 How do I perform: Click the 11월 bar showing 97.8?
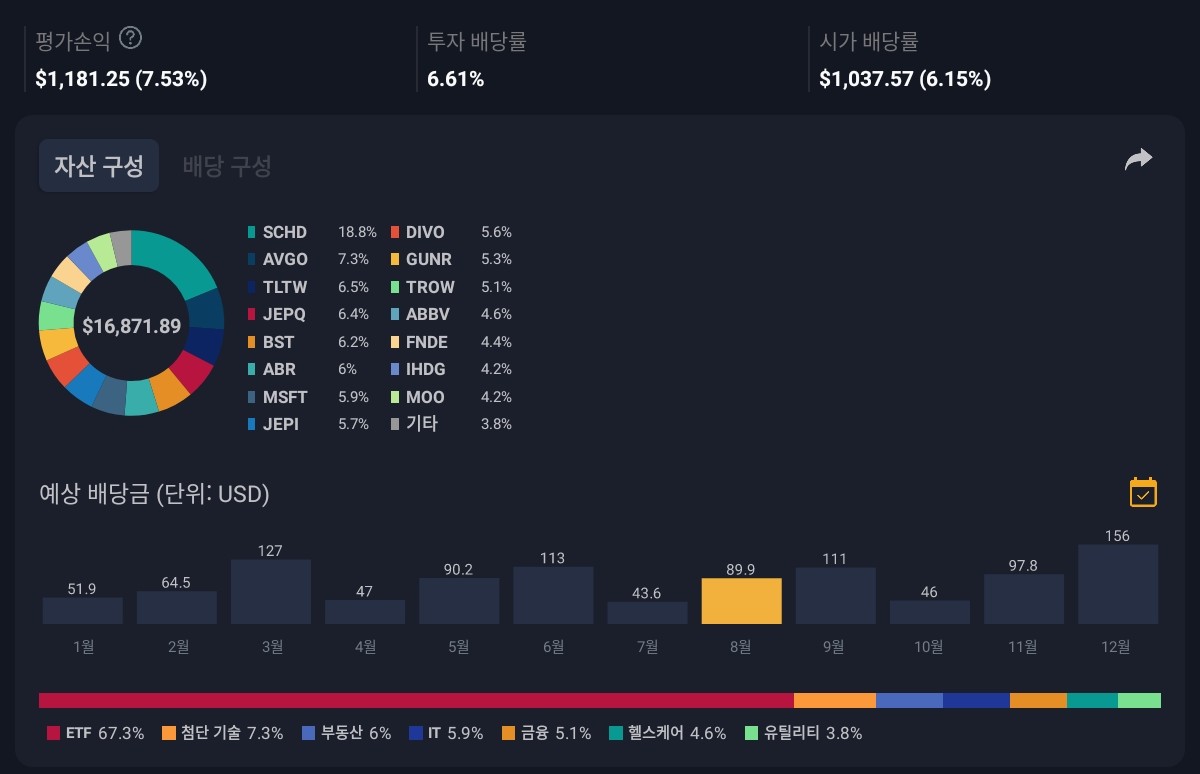tap(1023, 599)
